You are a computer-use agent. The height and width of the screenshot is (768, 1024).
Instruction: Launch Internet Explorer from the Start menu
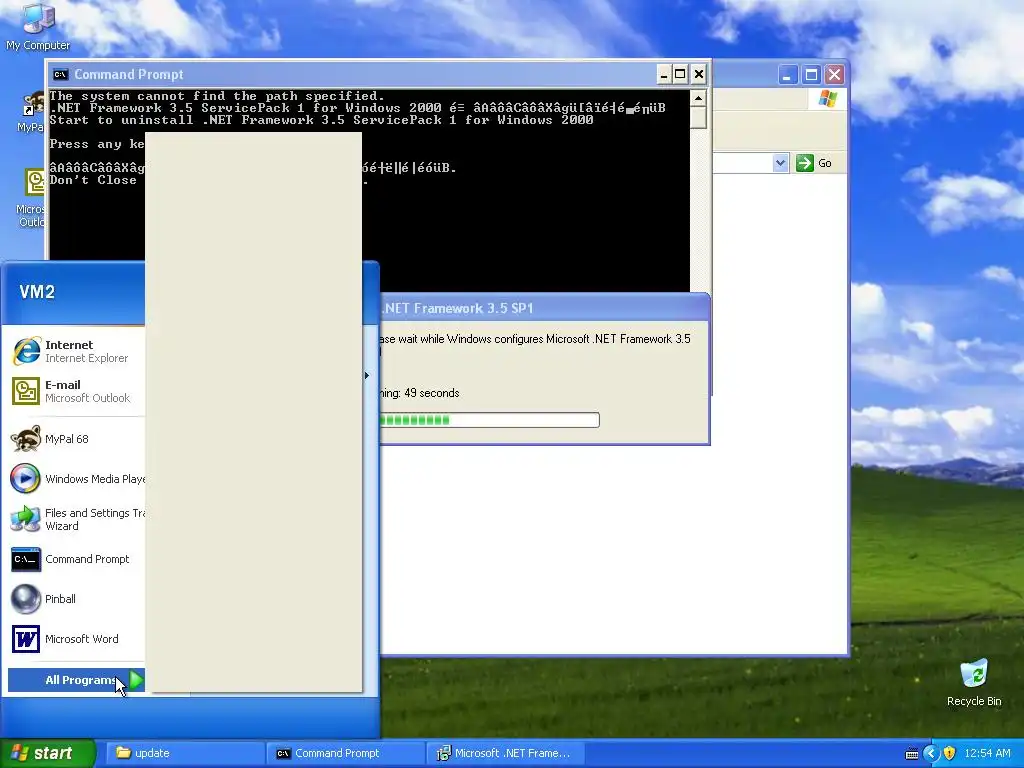coord(77,351)
